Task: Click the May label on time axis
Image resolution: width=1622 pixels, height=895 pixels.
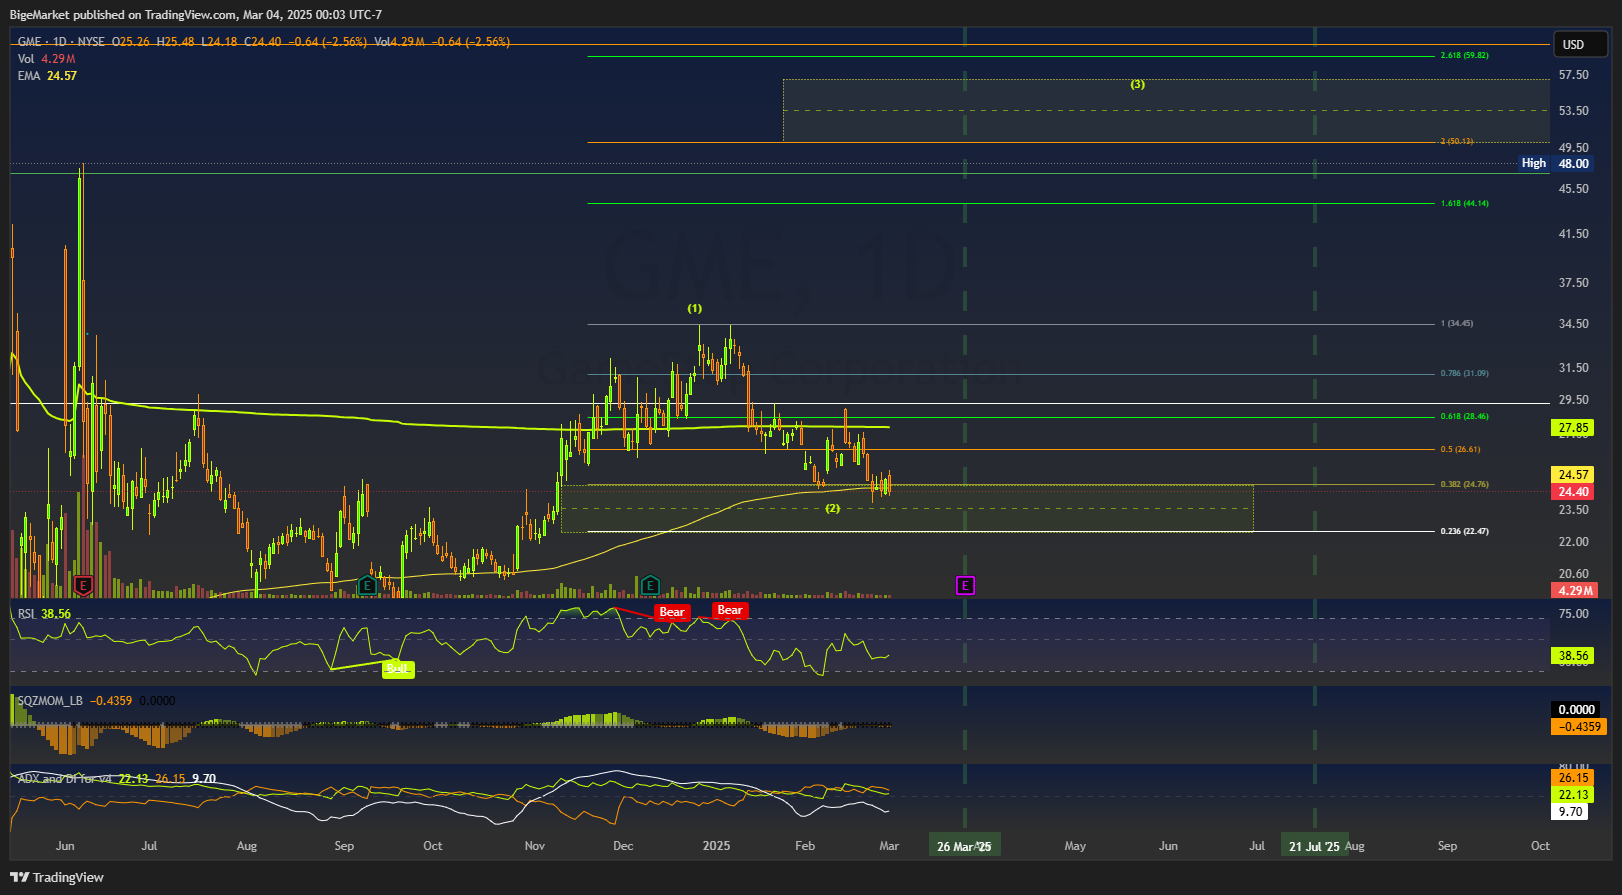Action: click(1075, 846)
